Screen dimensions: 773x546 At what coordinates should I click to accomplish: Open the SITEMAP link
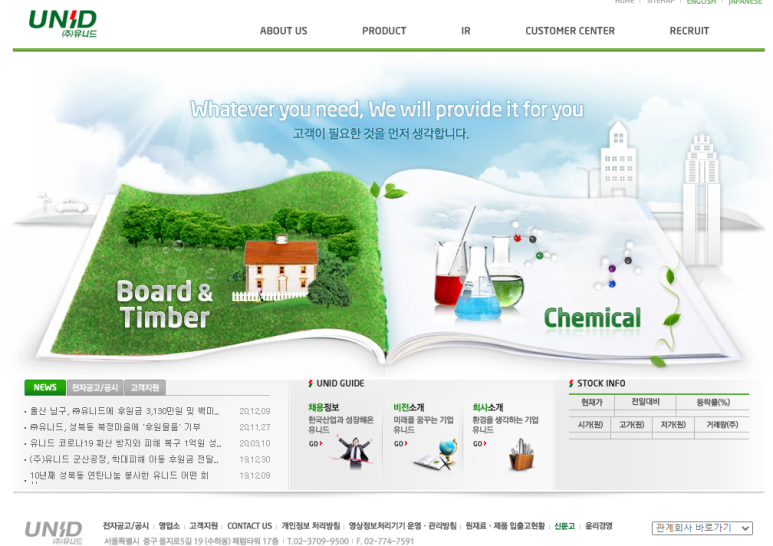pos(660,2)
